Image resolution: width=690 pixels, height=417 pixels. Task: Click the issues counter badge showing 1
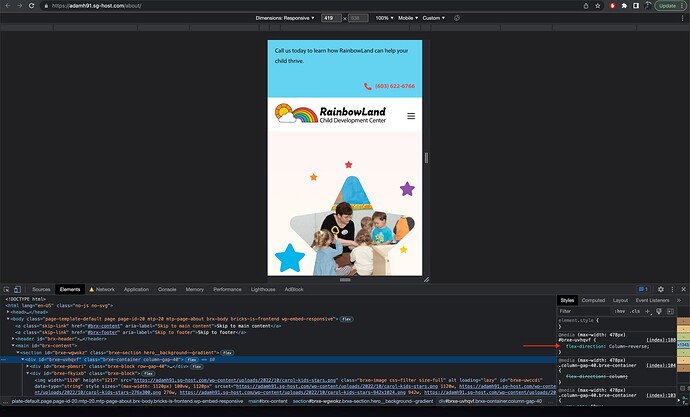(643, 289)
